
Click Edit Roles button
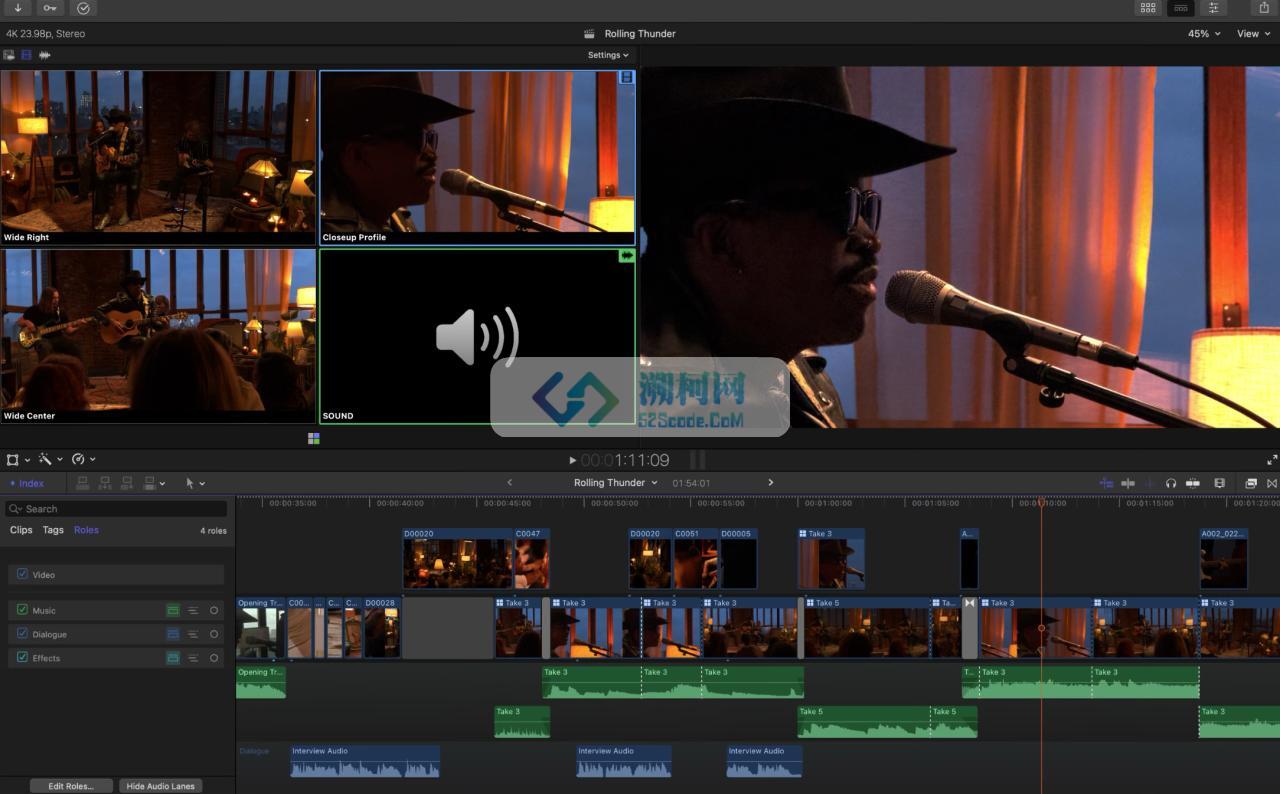pyautogui.click(x=71, y=786)
